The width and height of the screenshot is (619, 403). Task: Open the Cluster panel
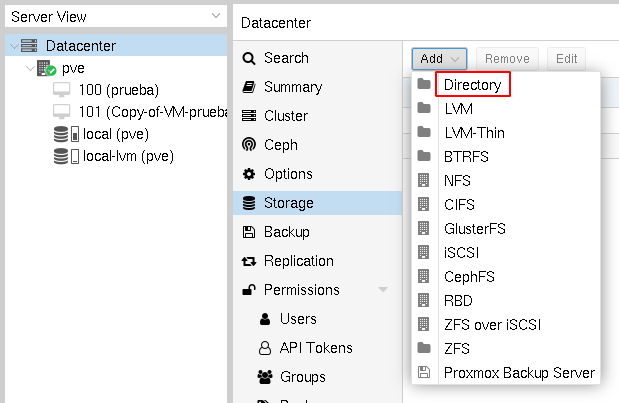[317, 116]
